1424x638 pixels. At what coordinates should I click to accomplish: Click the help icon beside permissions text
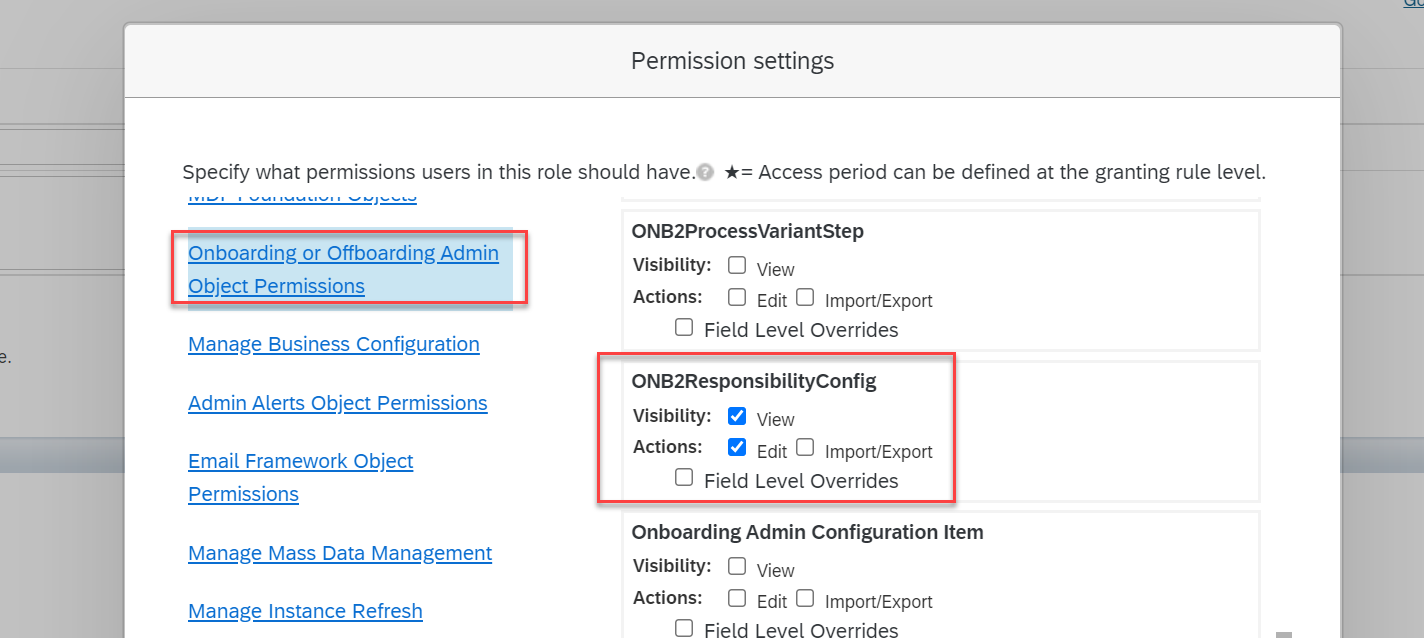[x=705, y=172]
